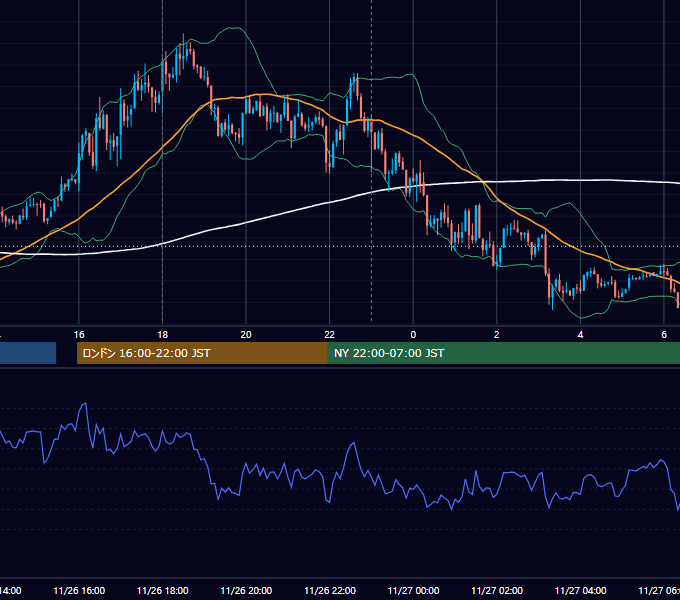
Task: Click the 16 hour label on price axis
Action: pyautogui.click(x=79, y=335)
